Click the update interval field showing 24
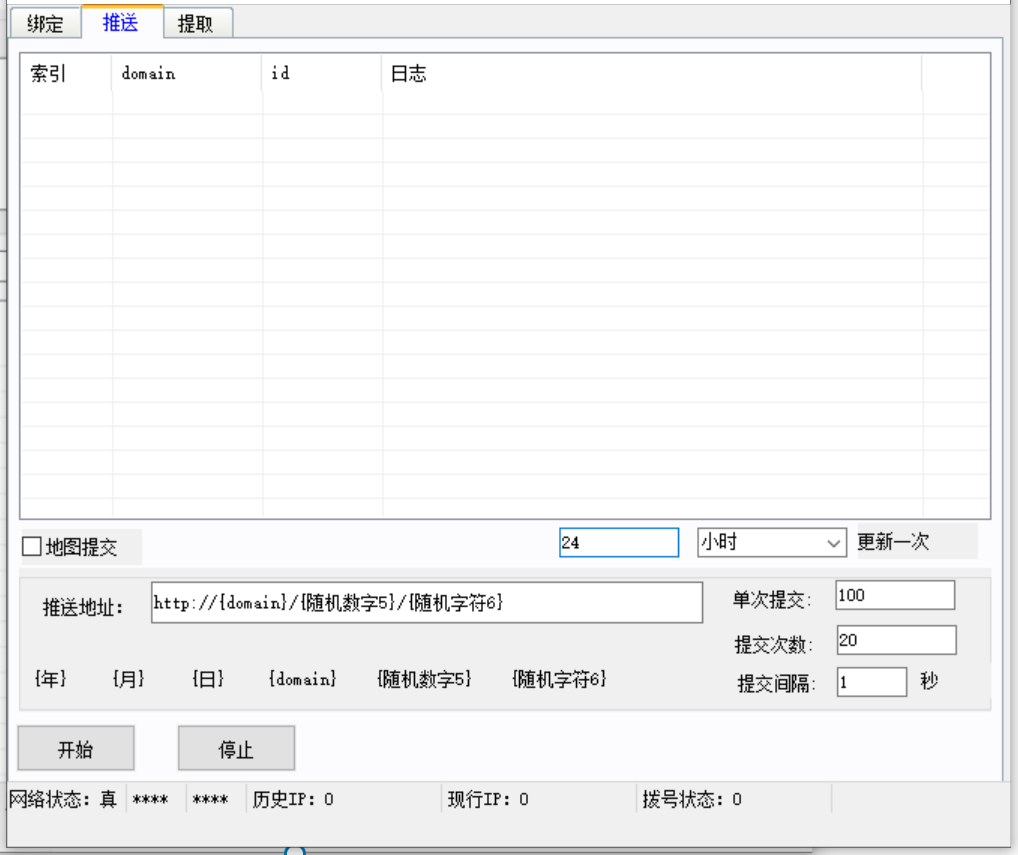Image resolution: width=1018 pixels, height=855 pixels. click(x=619, y=542)
